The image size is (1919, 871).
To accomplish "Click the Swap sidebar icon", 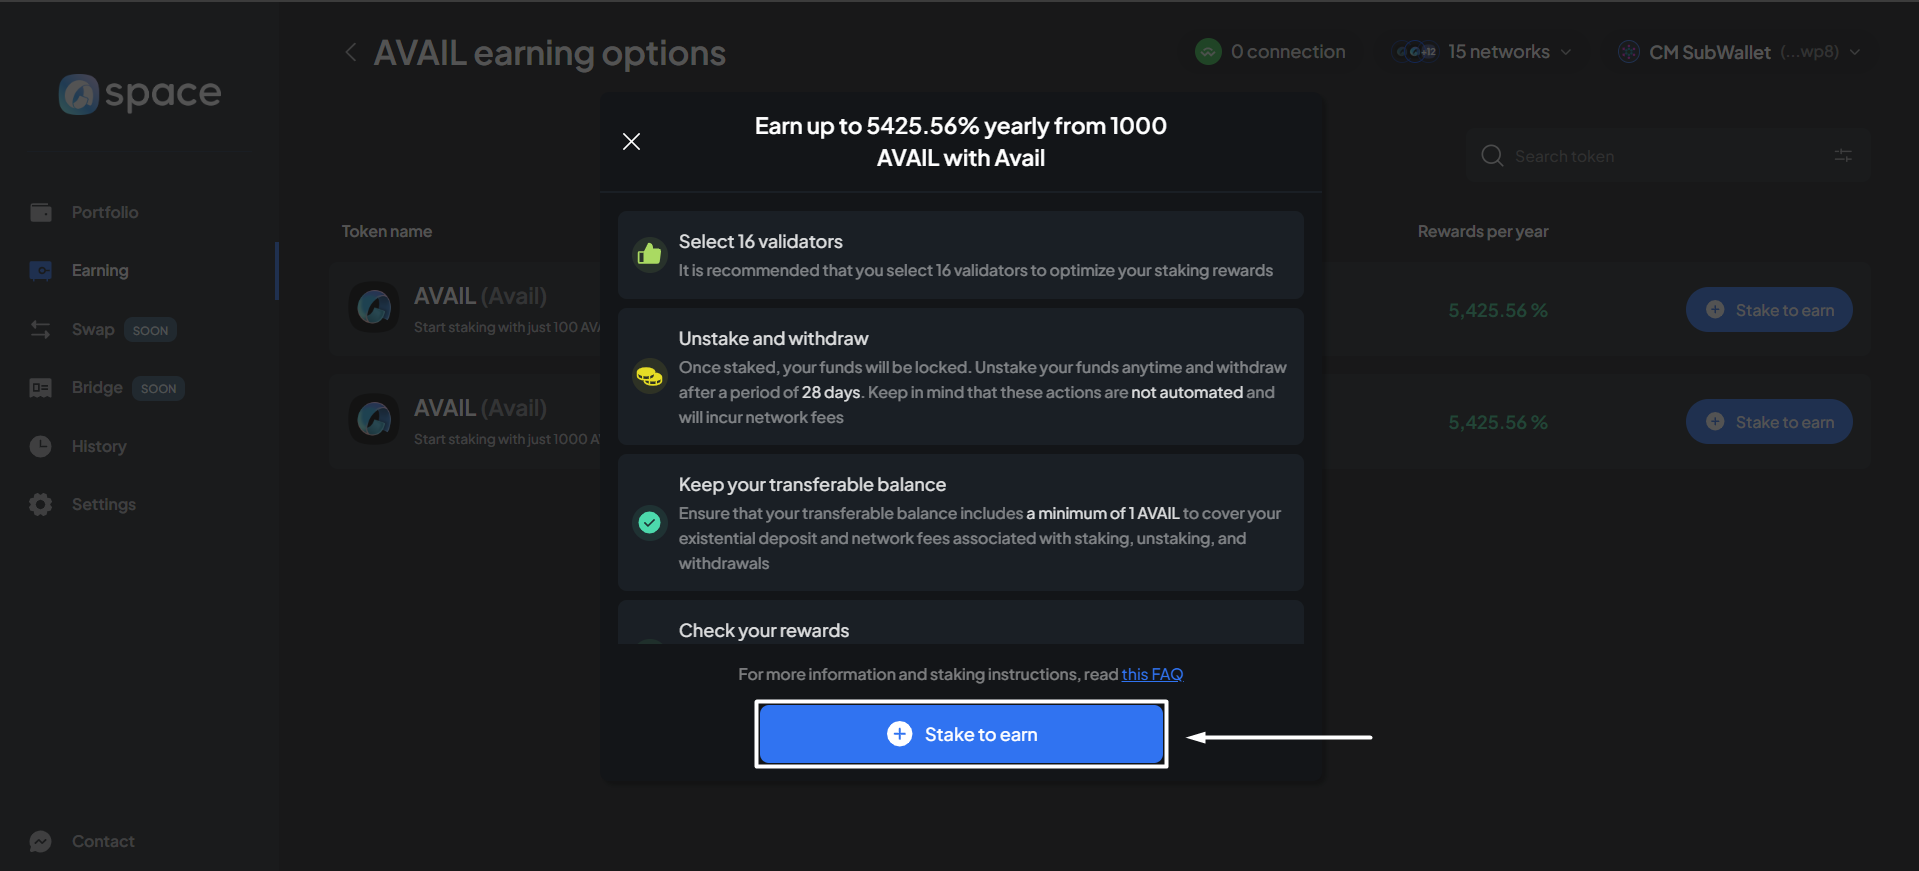I will pyautogui.click(x=41, y=329).
